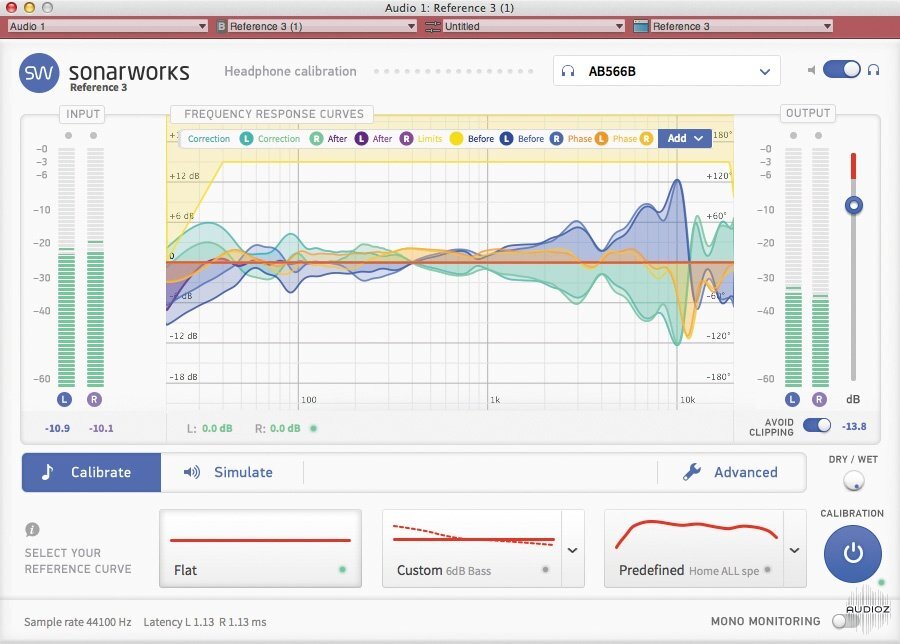Toggle the Phase L curve

(x=601, y=138)
